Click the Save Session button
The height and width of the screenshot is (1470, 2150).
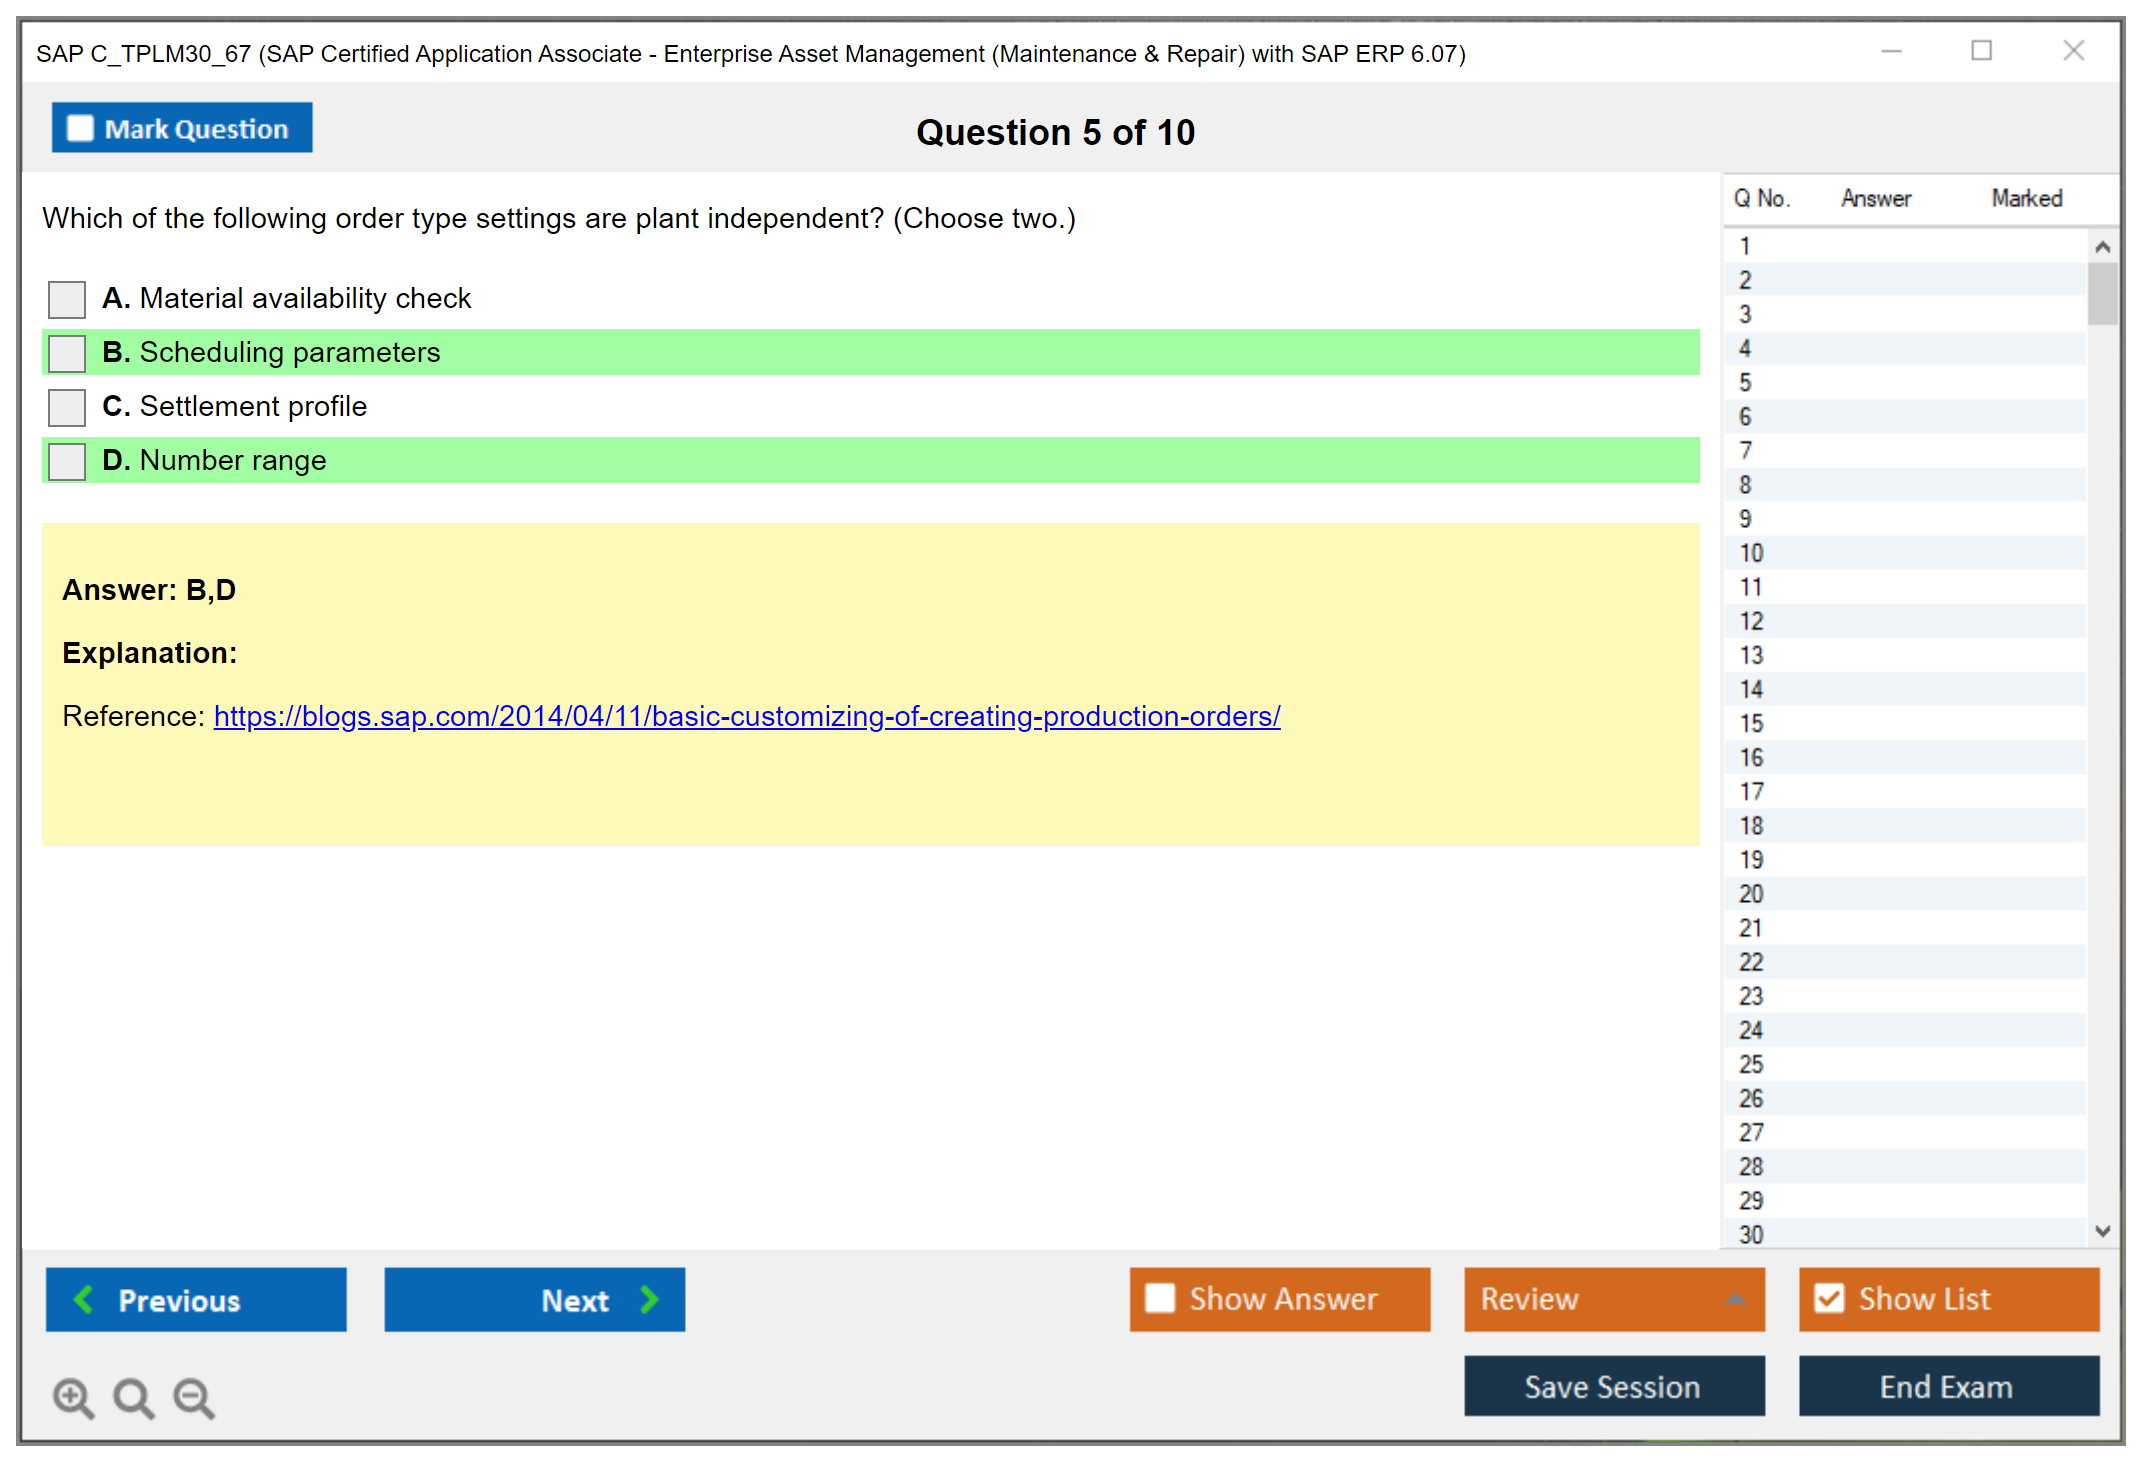click(1613, 1386)
